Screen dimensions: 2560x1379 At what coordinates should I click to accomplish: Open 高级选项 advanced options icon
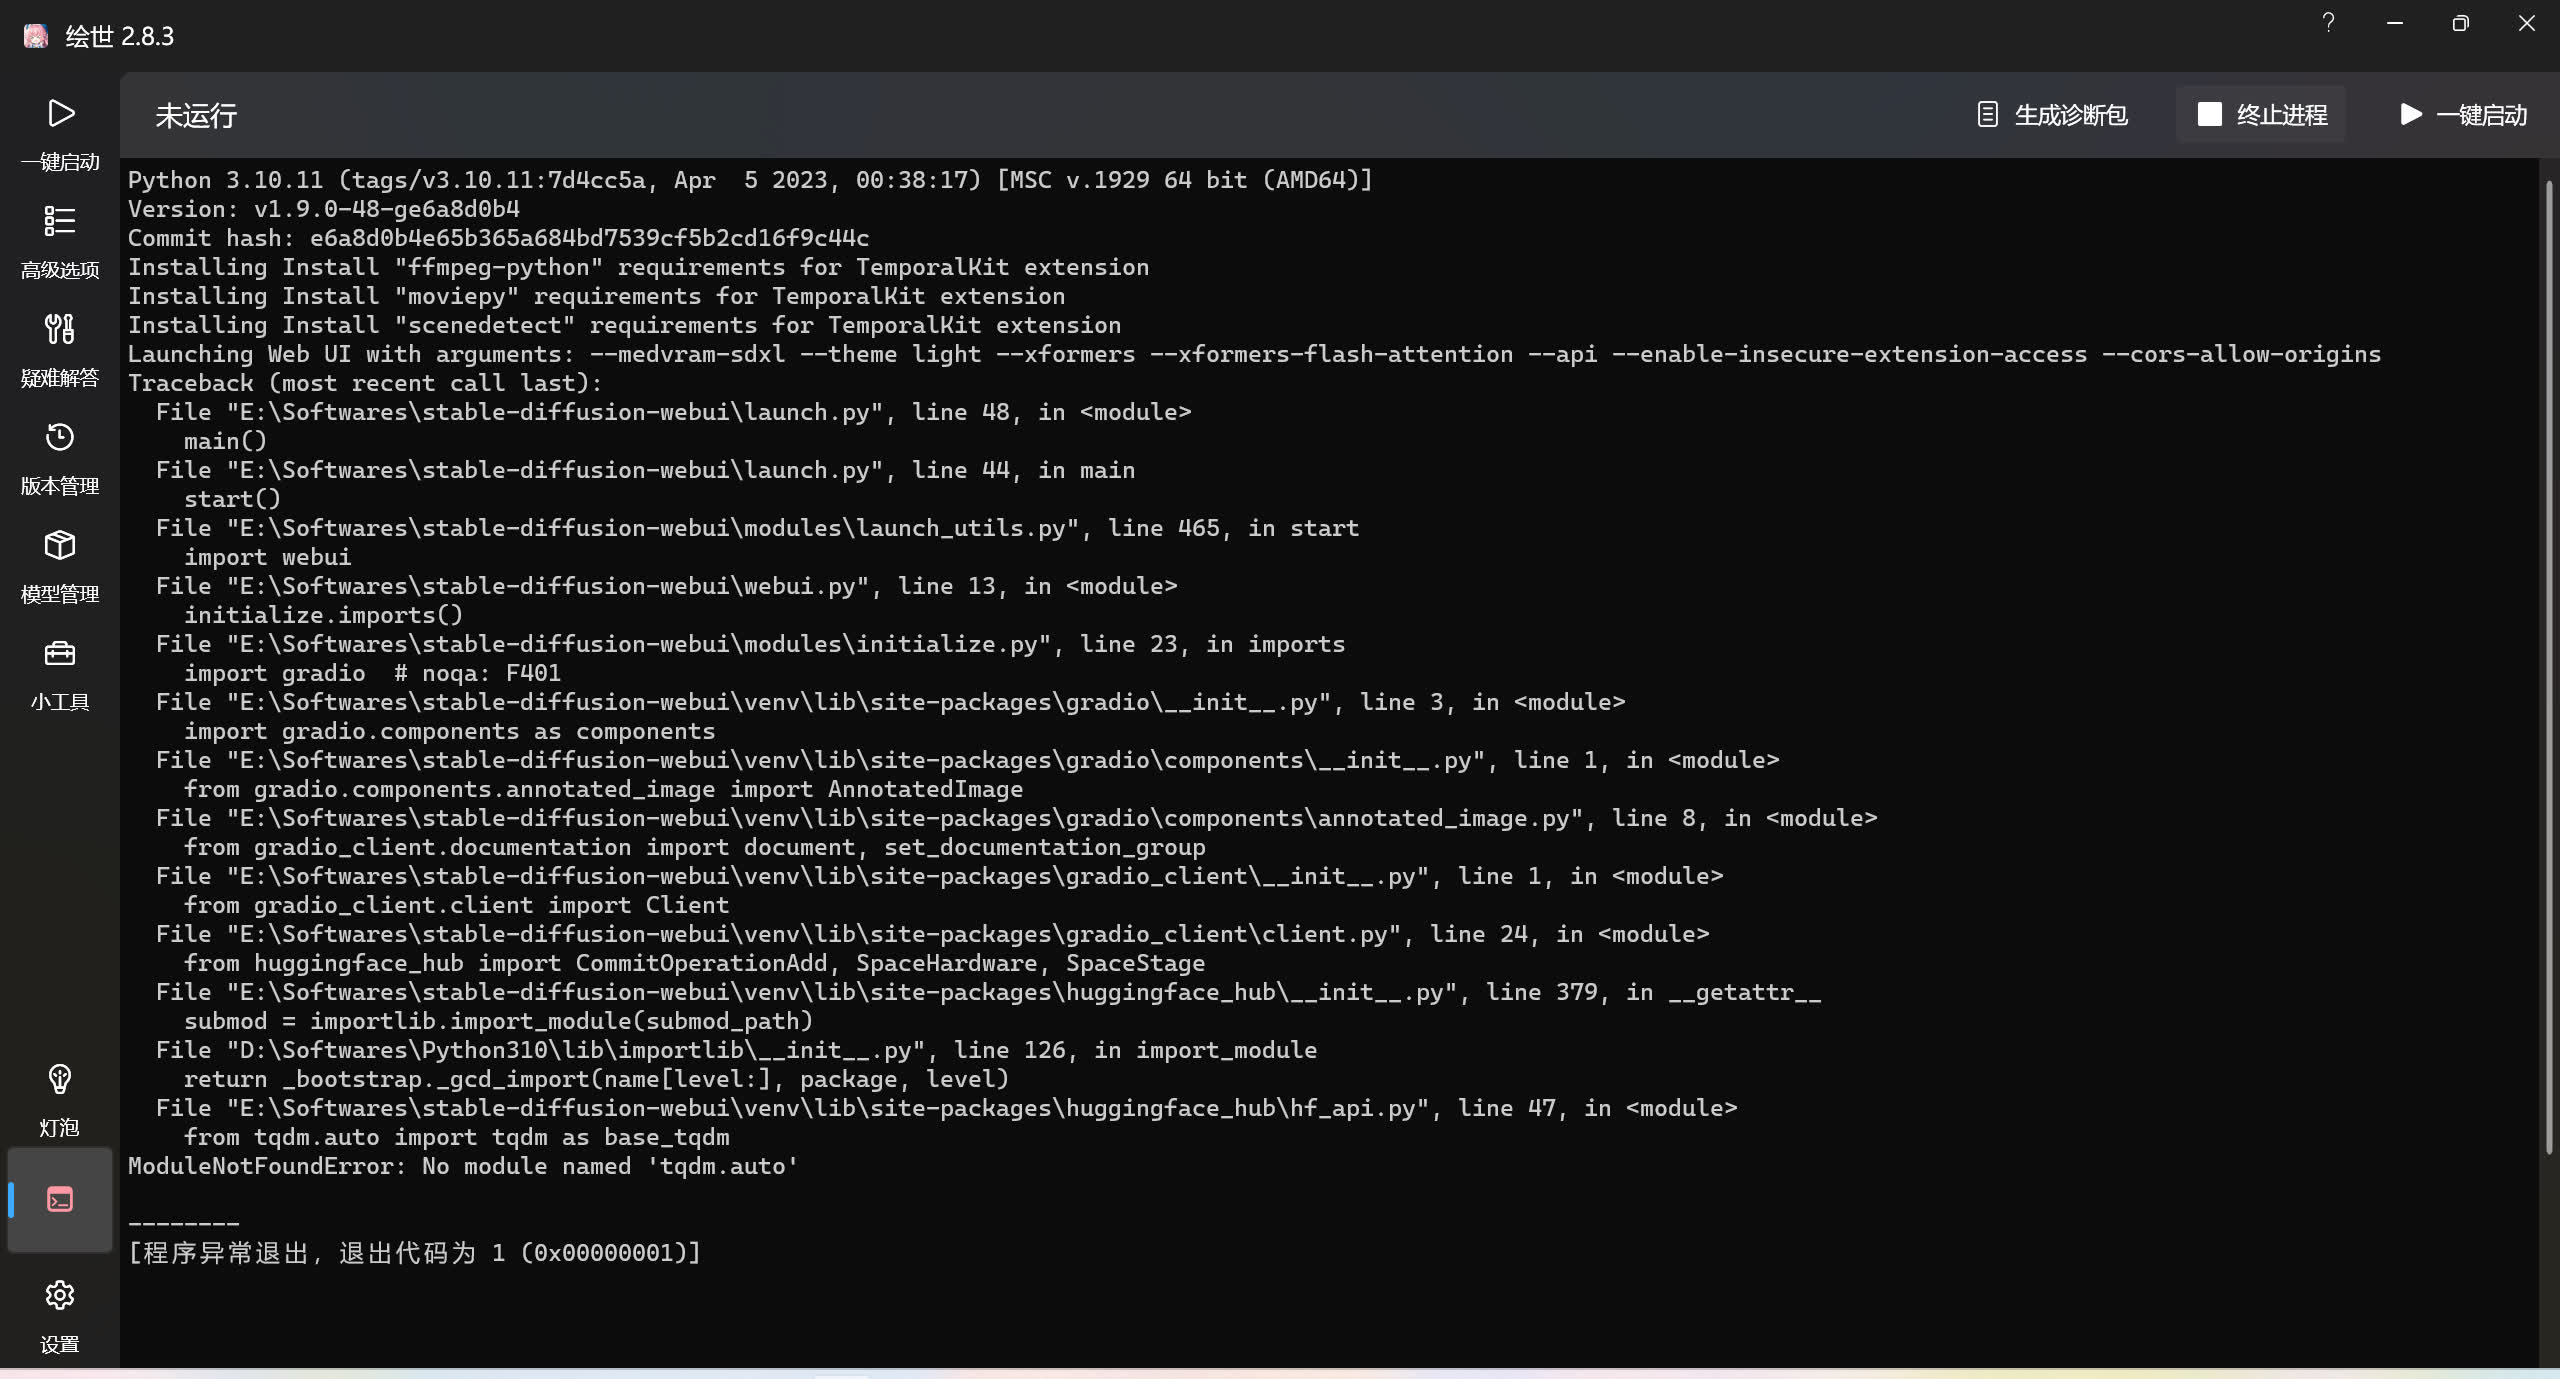60,221
